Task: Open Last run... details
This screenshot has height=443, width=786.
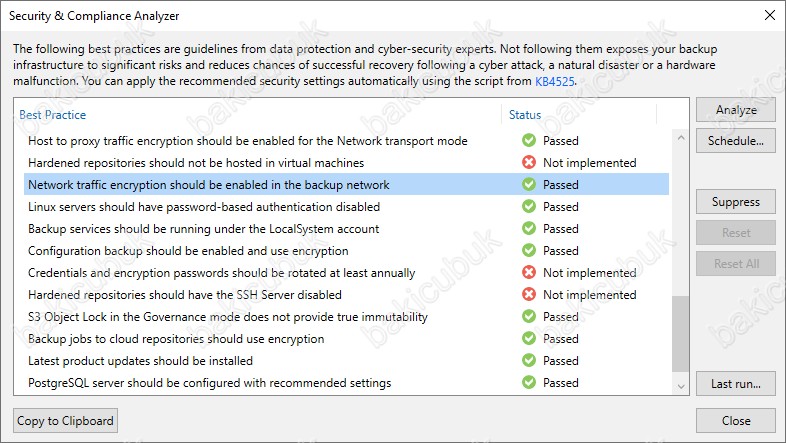Action: [x=736, y=384]
